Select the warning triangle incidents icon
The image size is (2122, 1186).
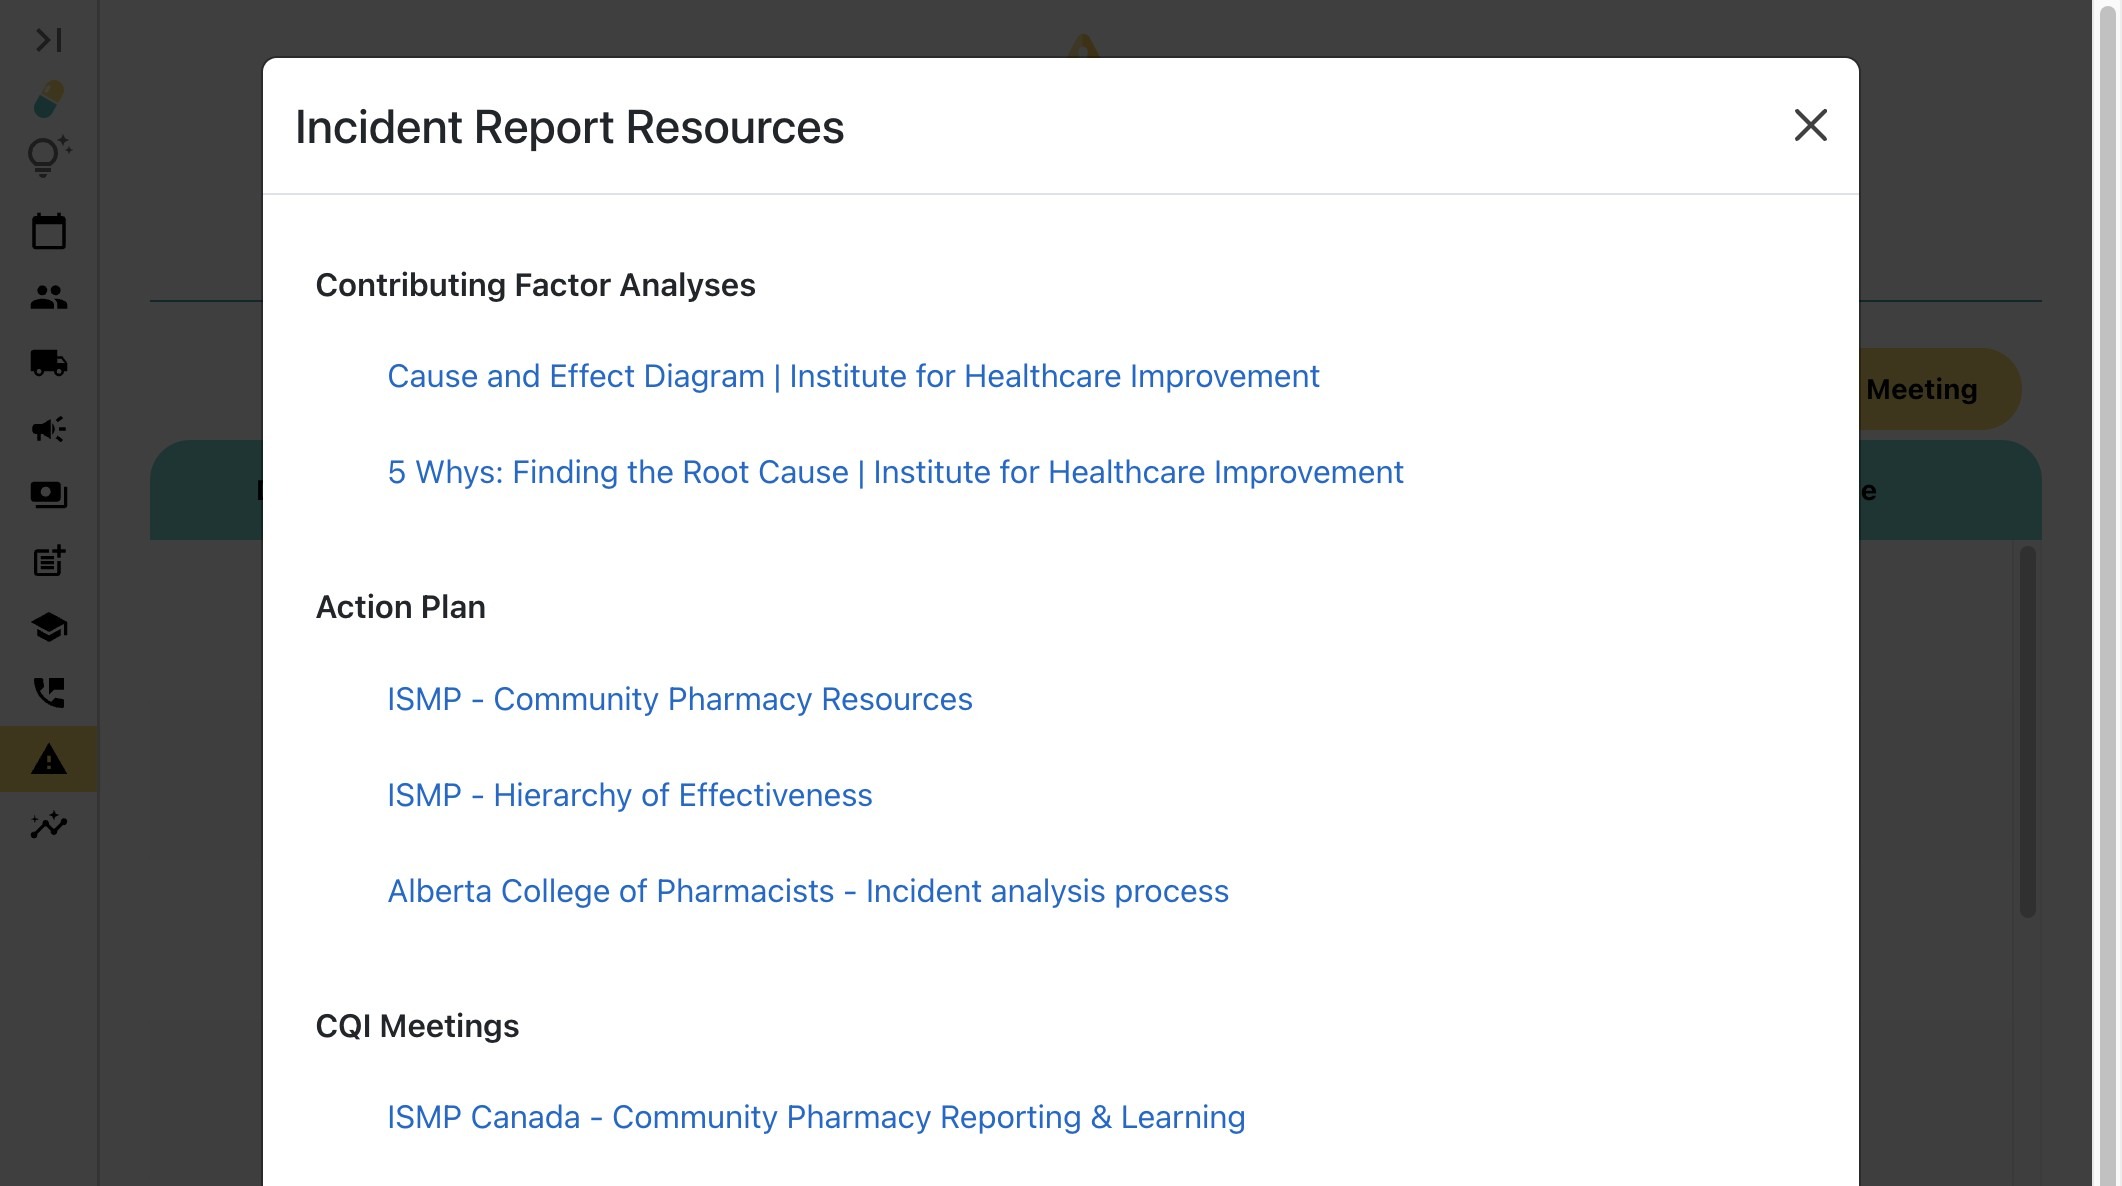pyautogui.click(x=48, y=759)
